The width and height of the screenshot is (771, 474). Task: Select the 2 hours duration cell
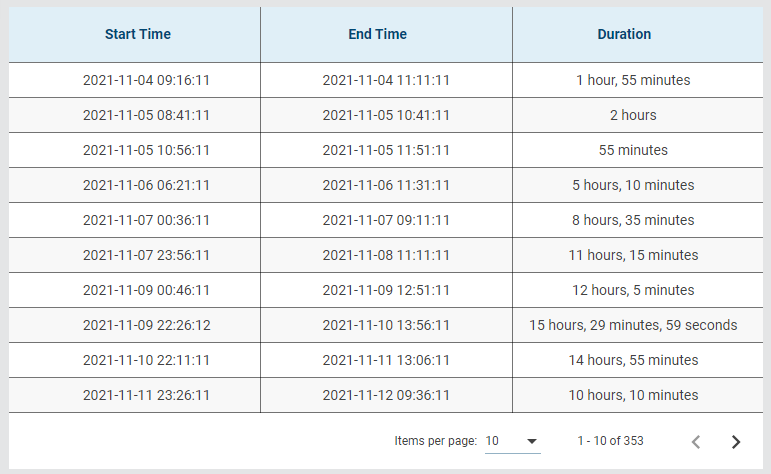[633, 115]
